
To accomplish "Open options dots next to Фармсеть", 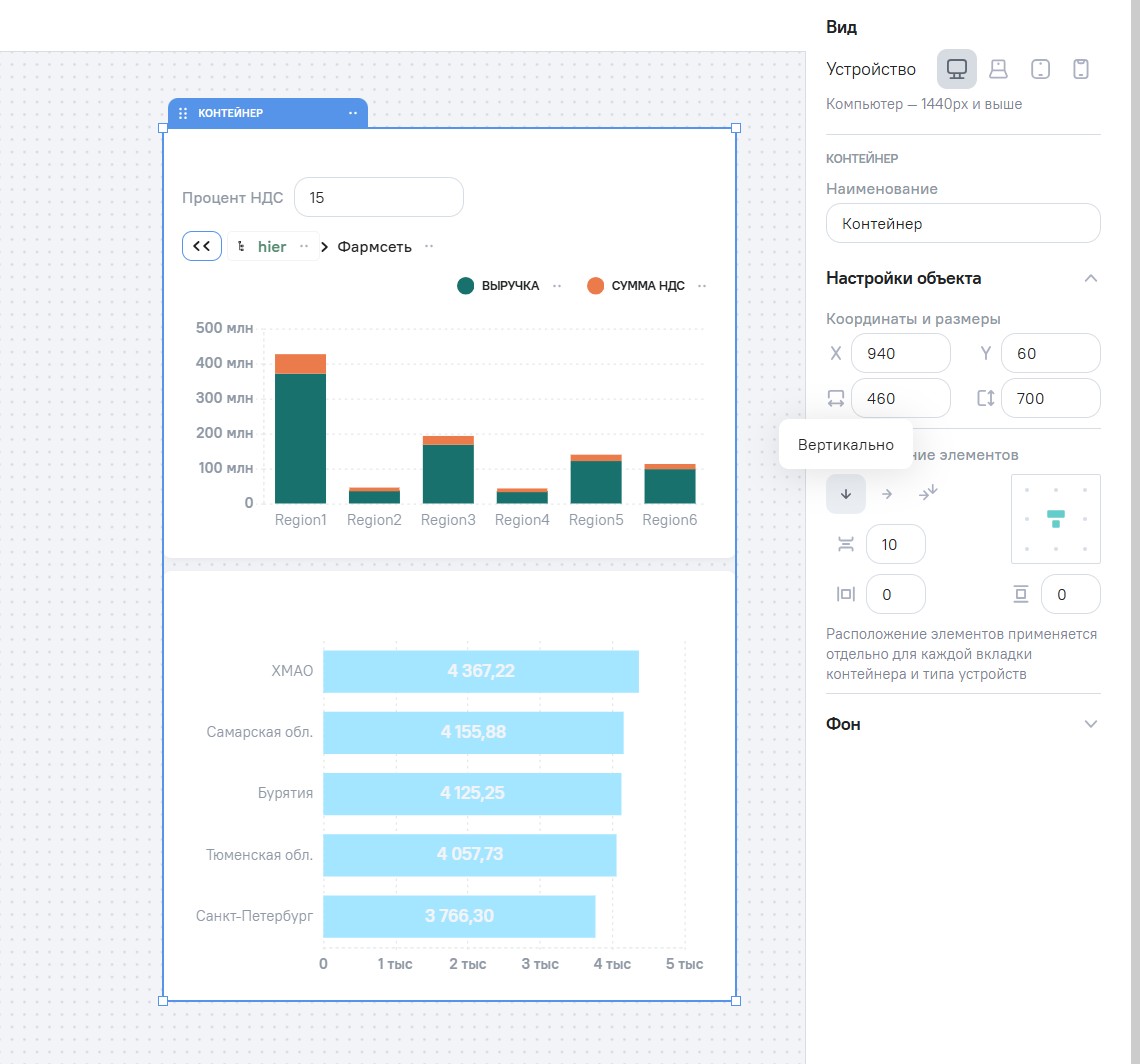I will pos(429,246).
